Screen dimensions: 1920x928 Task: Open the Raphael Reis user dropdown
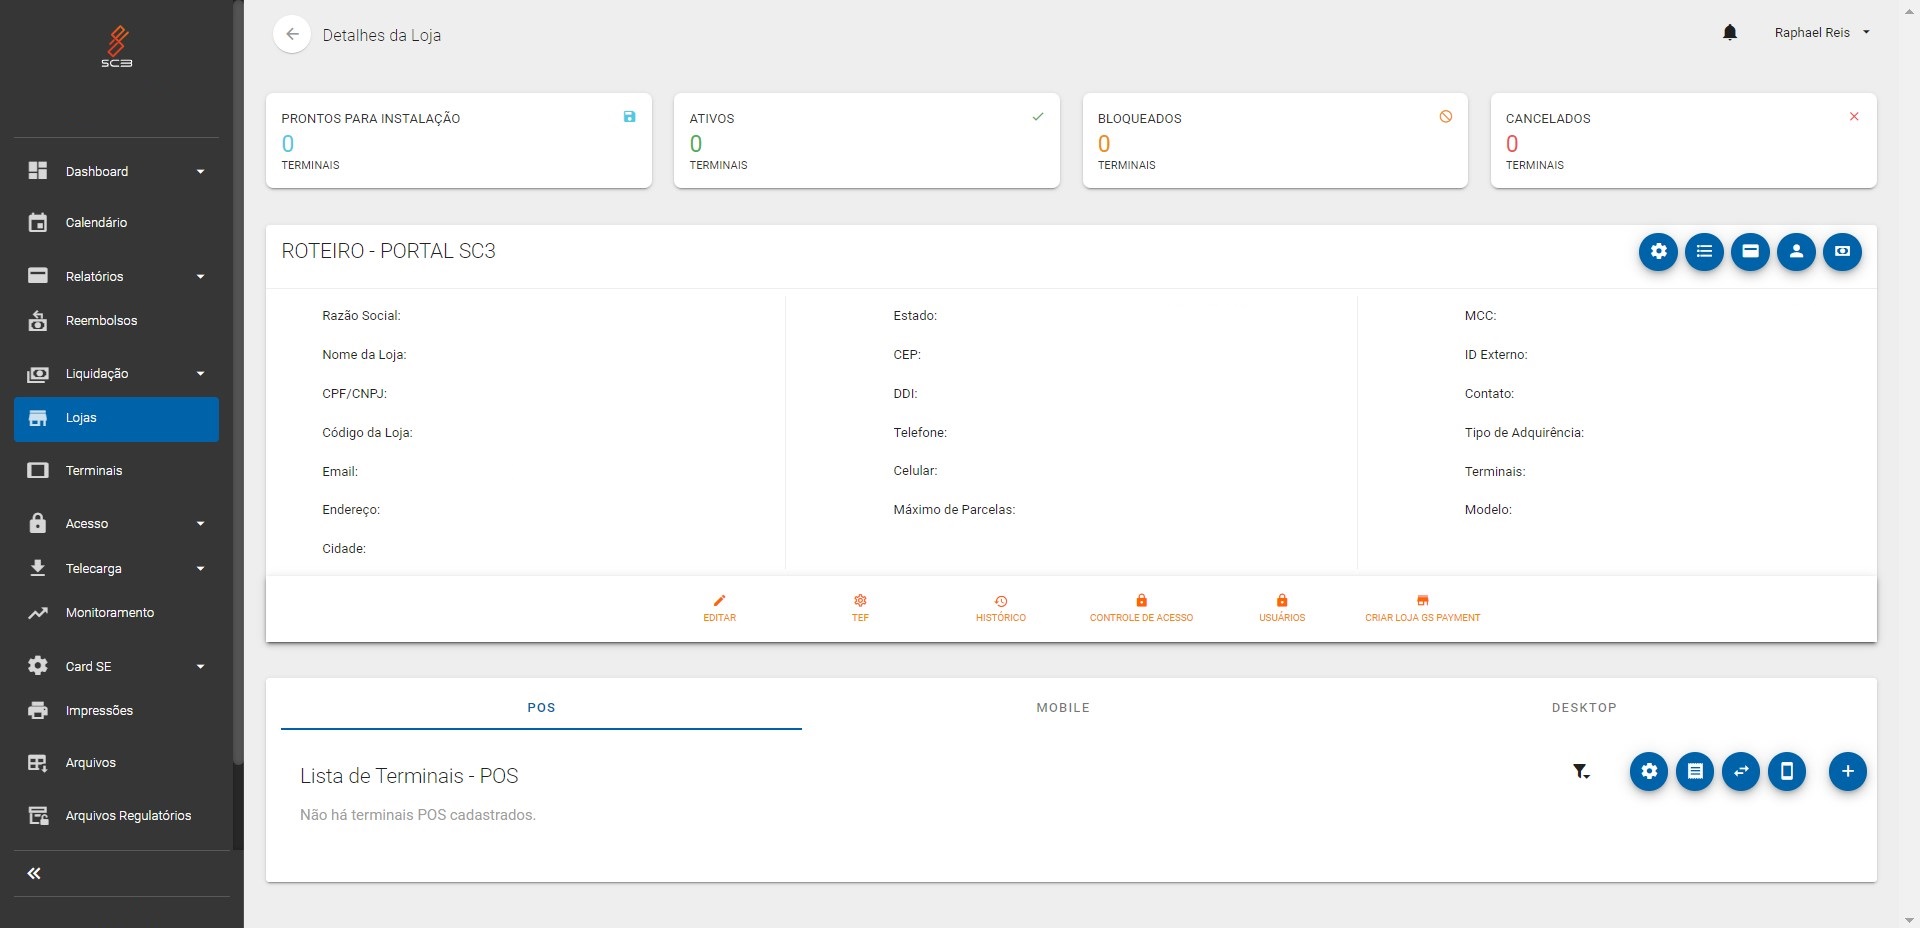tap(1821, 33)
